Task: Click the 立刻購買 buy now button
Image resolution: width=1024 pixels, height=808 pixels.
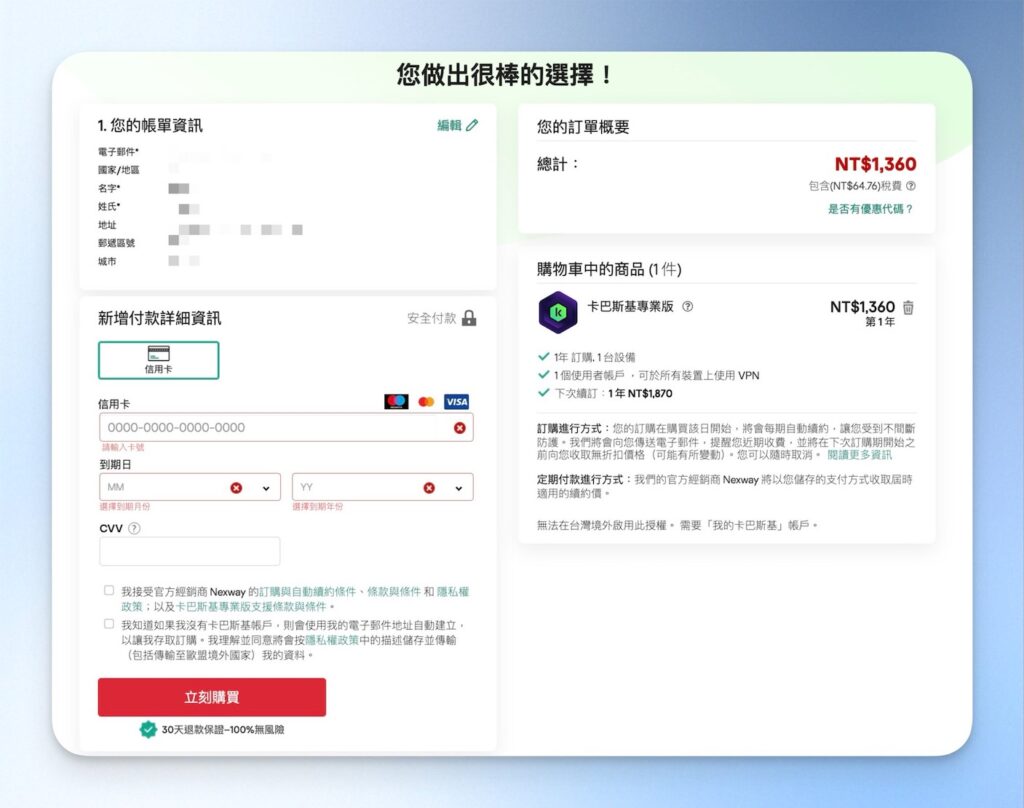Action: tap(212, 697)
